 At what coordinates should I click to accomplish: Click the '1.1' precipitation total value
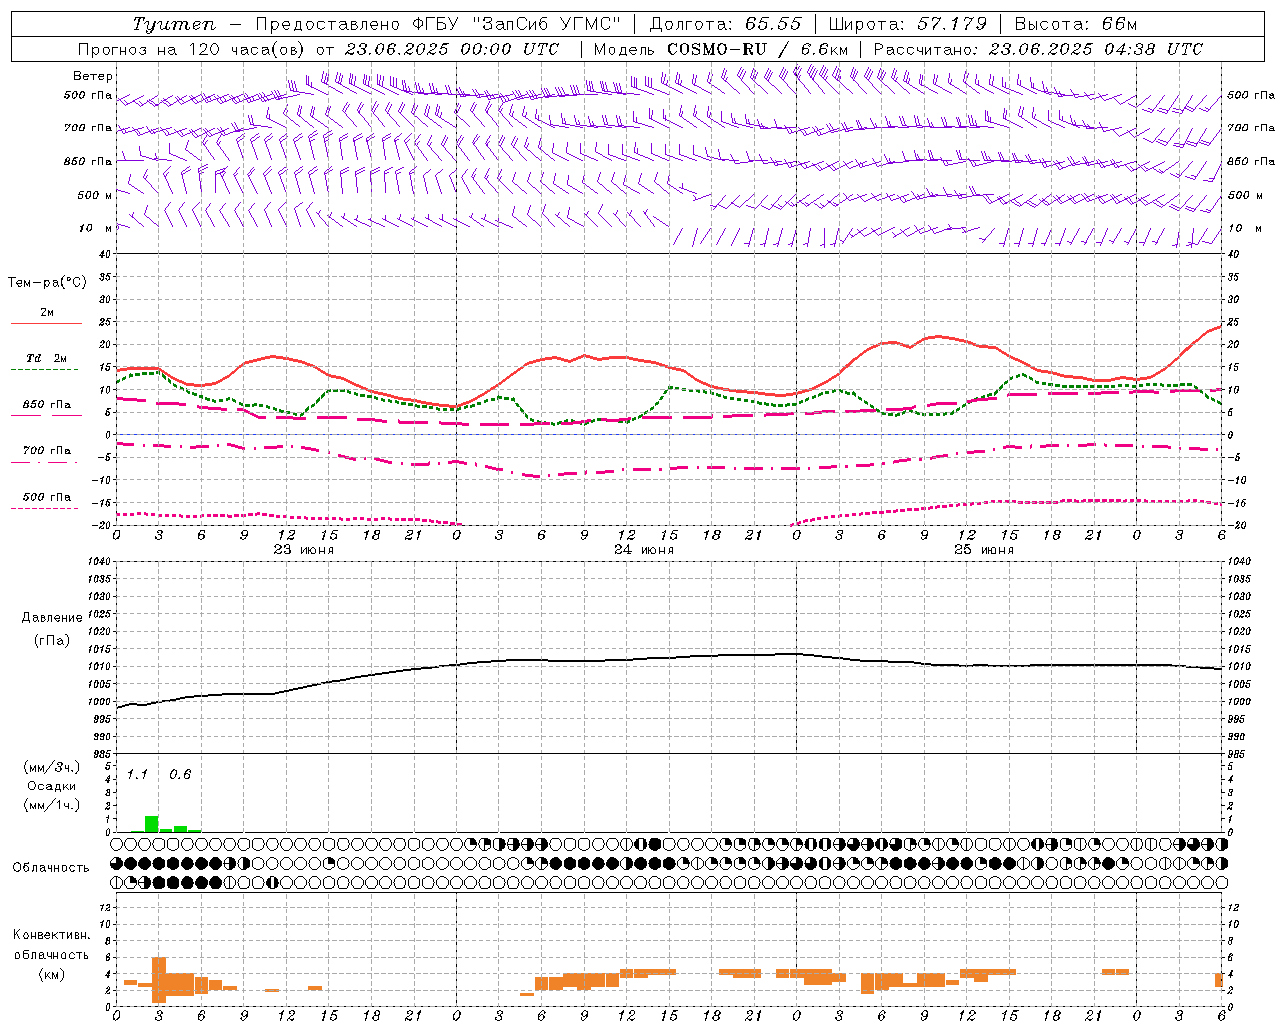(137, 774)
